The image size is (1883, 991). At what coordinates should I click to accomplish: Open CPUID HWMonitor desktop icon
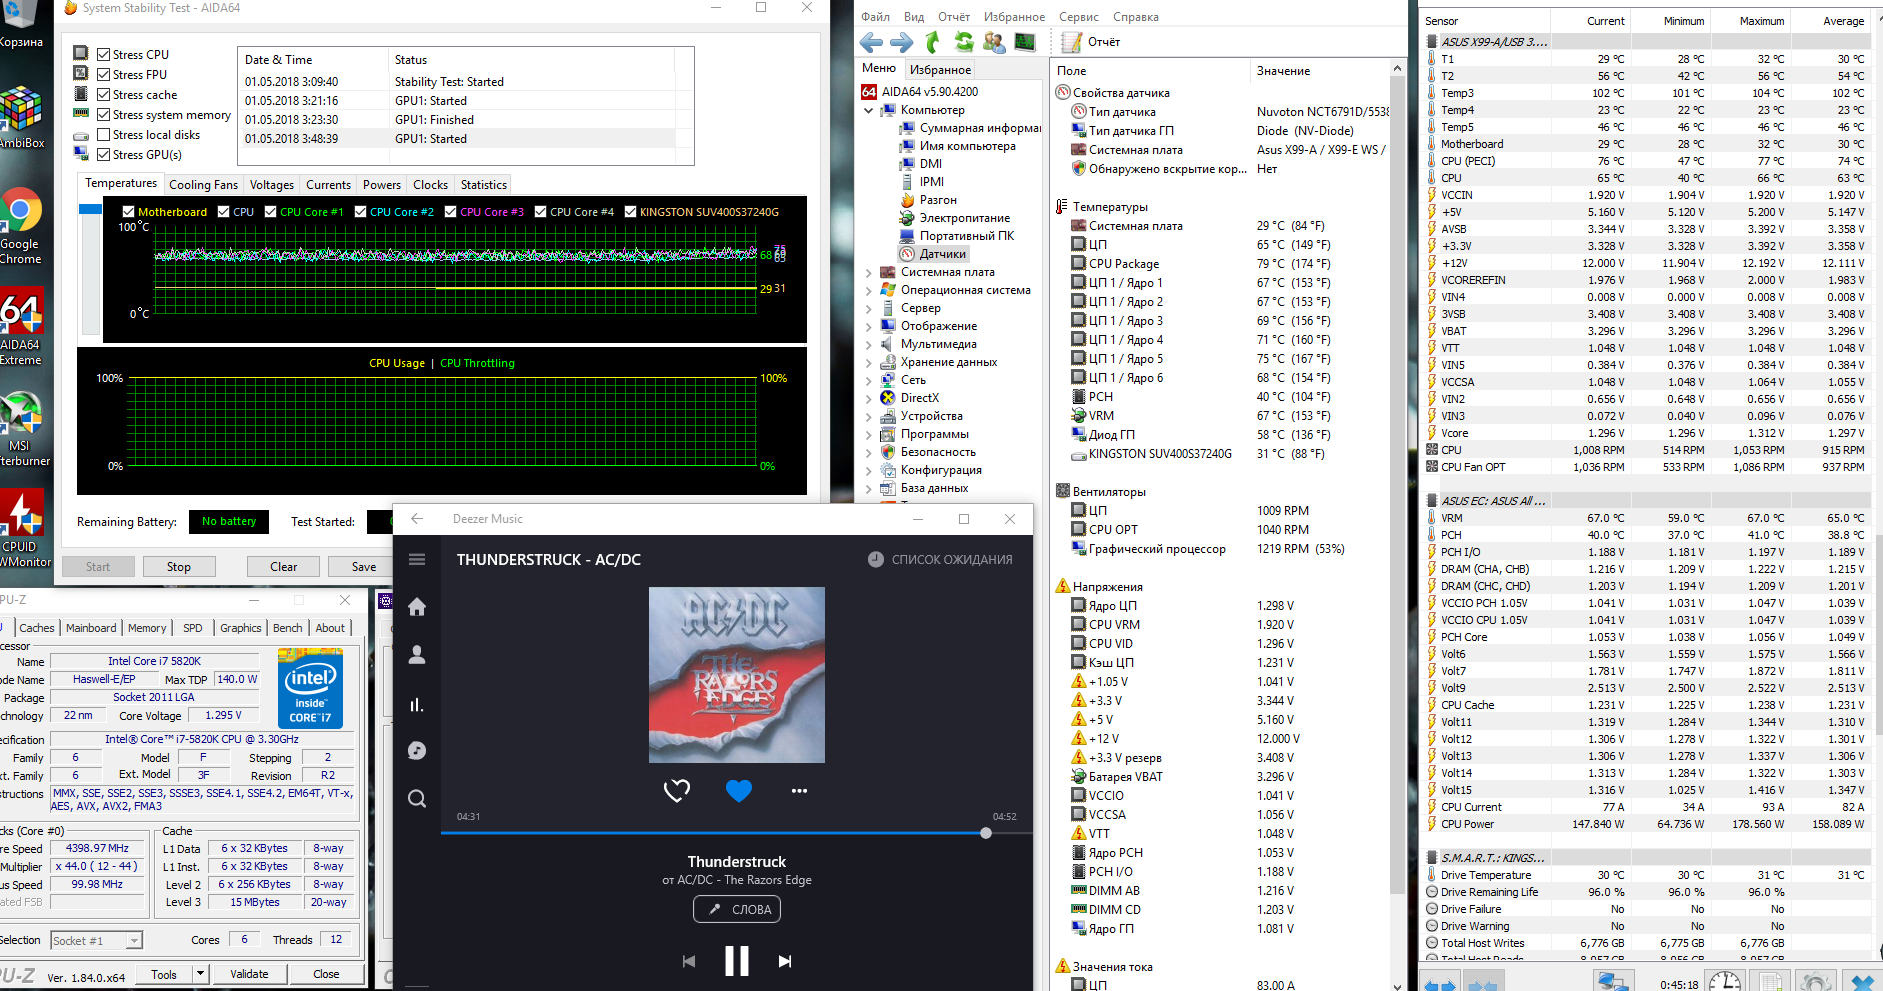[21, 528]
